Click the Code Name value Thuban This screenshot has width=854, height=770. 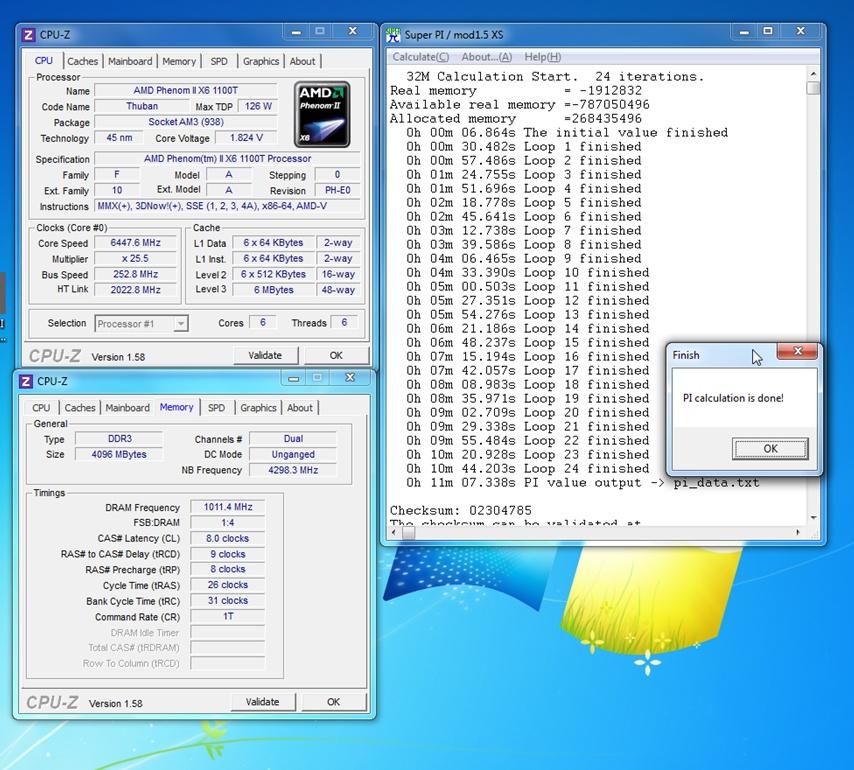pos(142,106)
